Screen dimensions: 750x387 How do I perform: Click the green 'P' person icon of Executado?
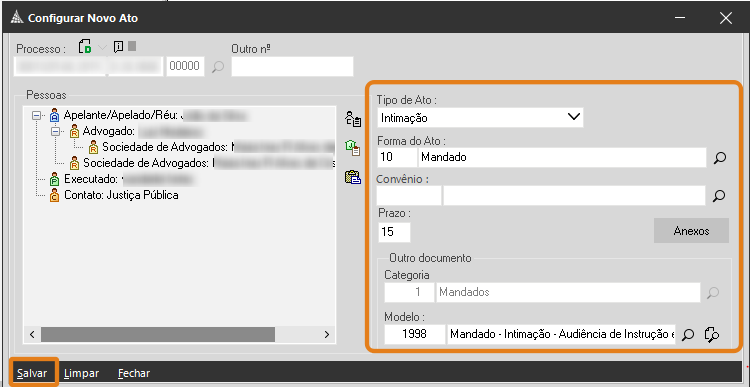point(55,179)
